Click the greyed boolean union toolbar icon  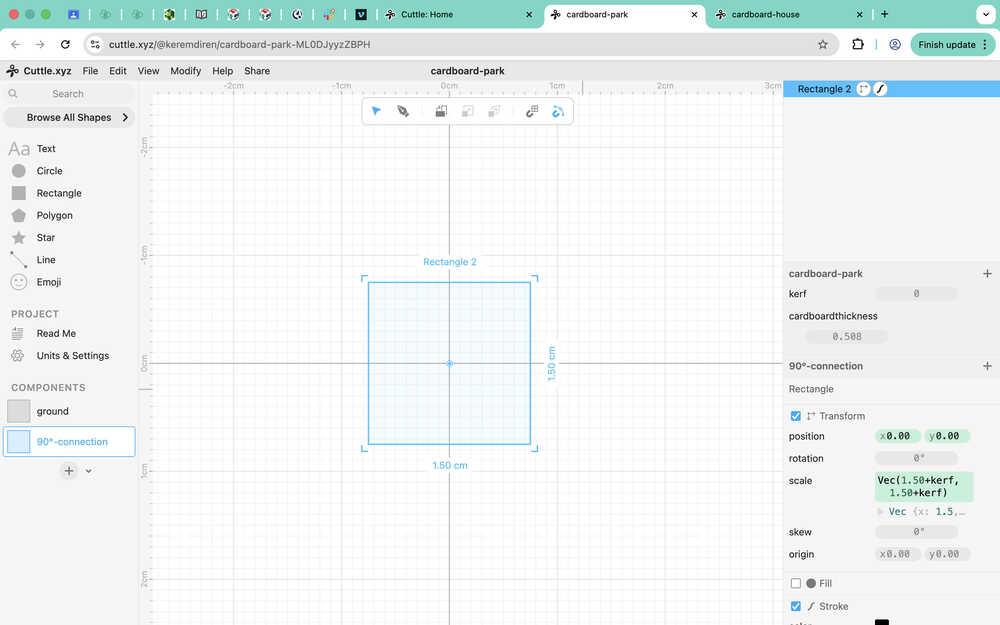(467, 111)
